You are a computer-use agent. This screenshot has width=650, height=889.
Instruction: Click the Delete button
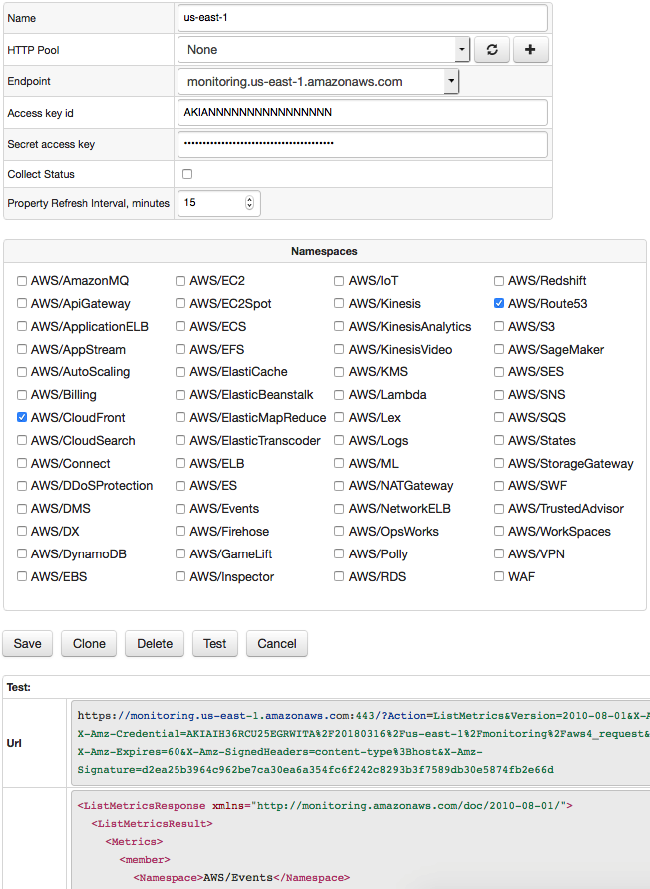pyautogui.click(x=155, y=644)
